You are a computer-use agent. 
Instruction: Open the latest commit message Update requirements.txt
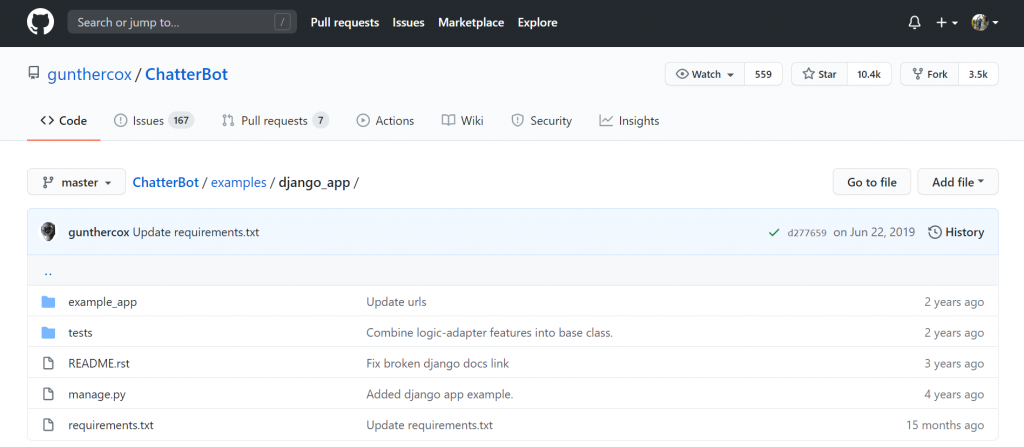pos(196,232)
